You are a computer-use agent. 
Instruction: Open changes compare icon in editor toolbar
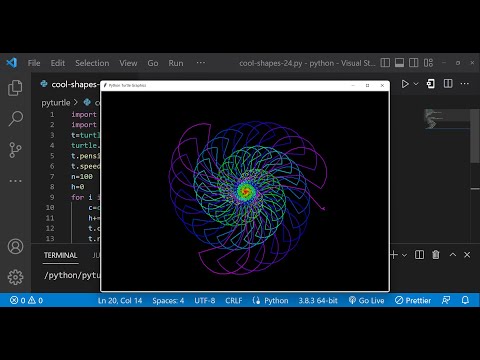coord(431,84)
